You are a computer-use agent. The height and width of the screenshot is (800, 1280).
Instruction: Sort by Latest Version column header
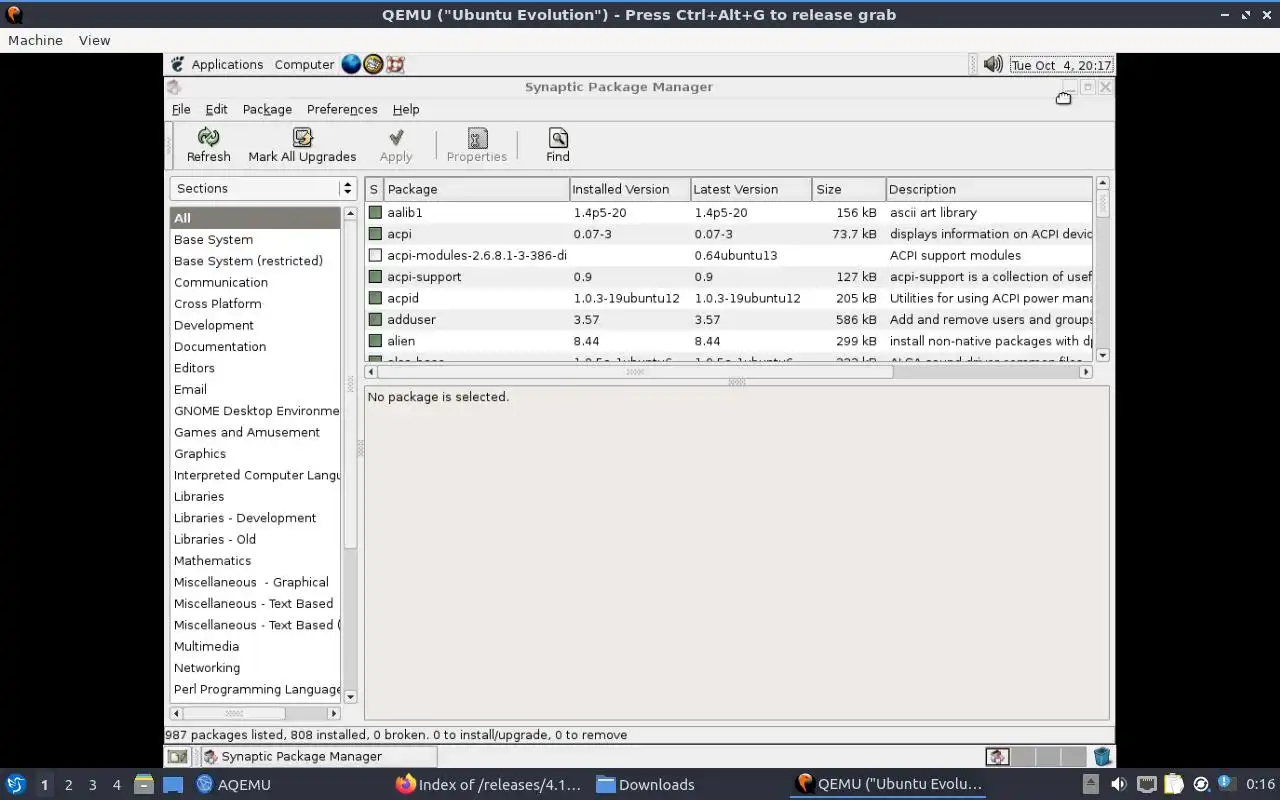pos(751,189)
